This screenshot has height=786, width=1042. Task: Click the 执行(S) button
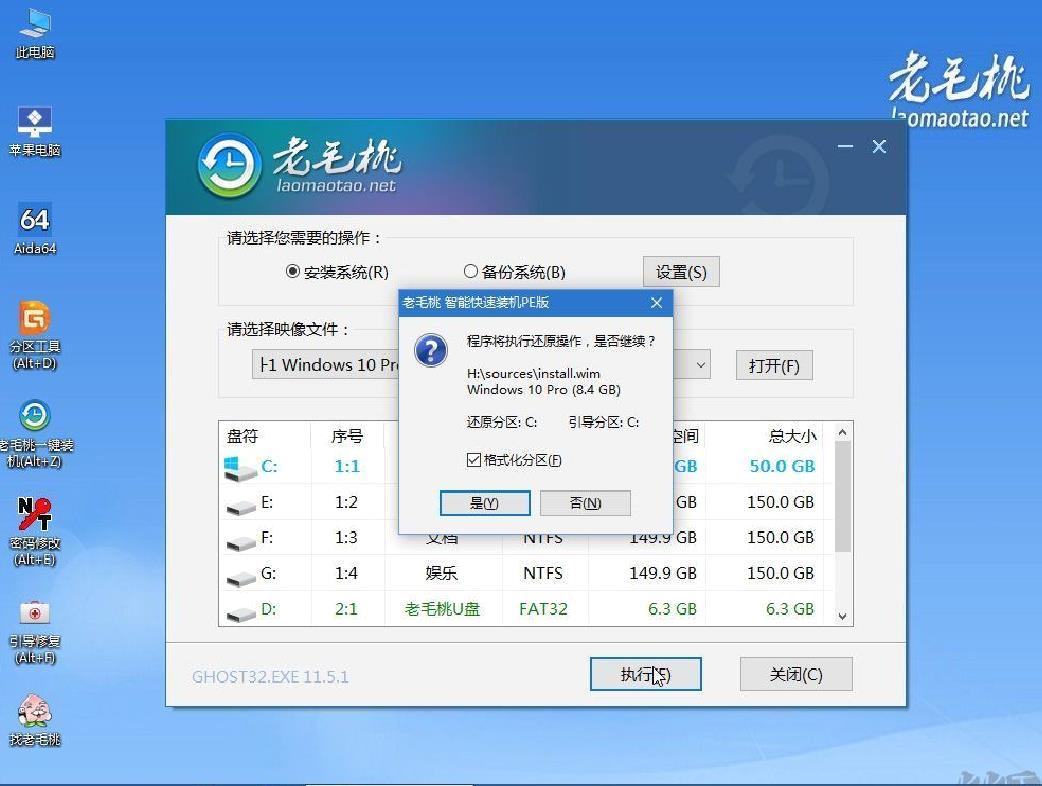tap(645, 674)
